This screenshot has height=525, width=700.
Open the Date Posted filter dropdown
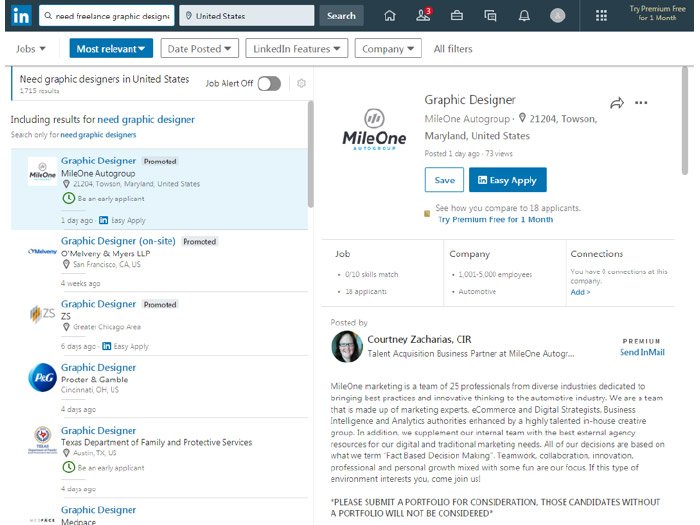[x=200, y=48]
